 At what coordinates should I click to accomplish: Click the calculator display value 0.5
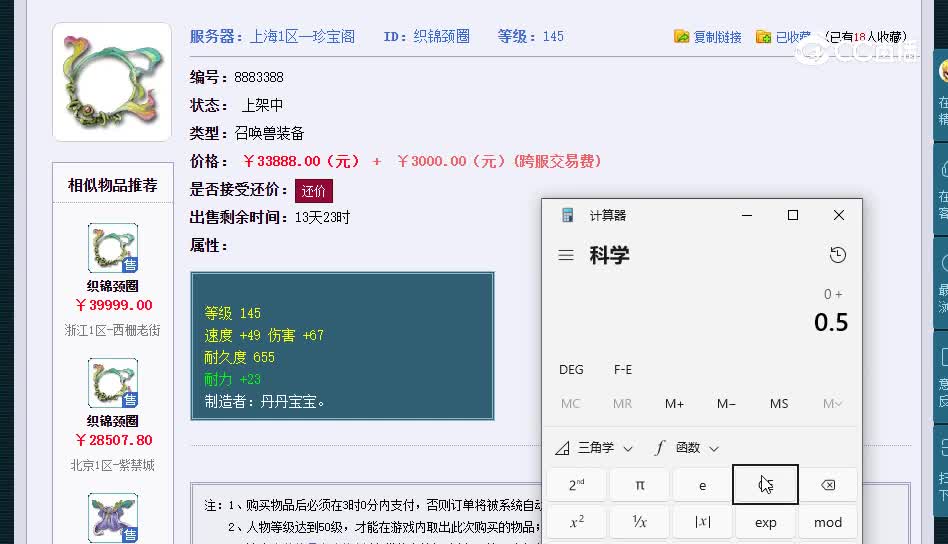pos(831,322)
